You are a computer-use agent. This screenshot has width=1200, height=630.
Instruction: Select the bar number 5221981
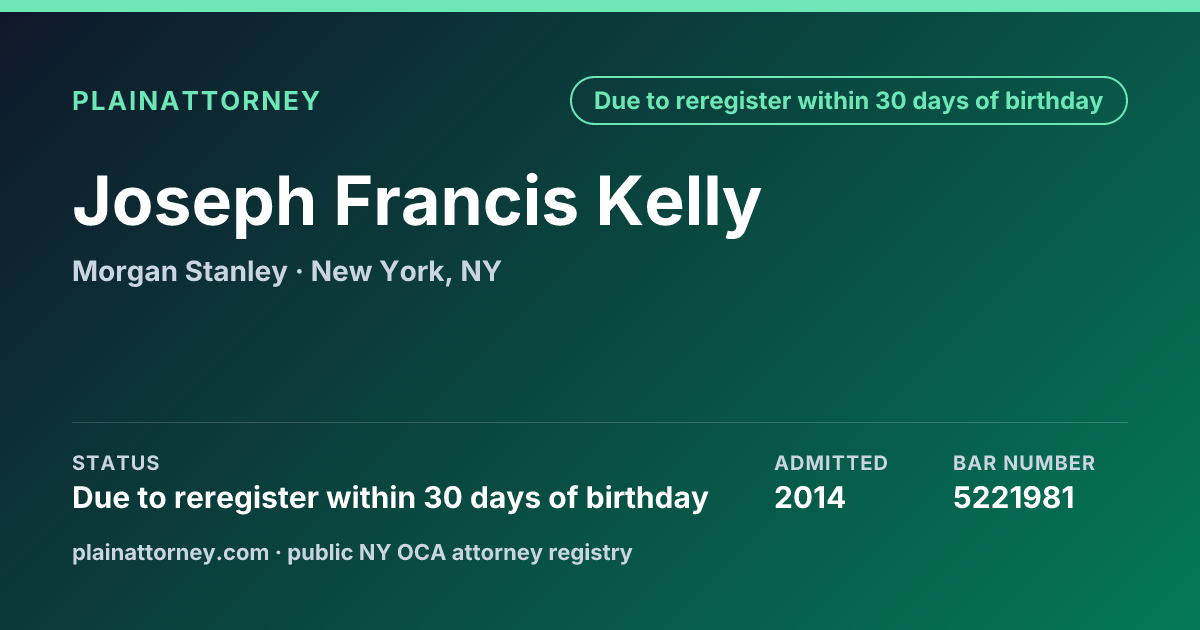tap(1014, 497)
